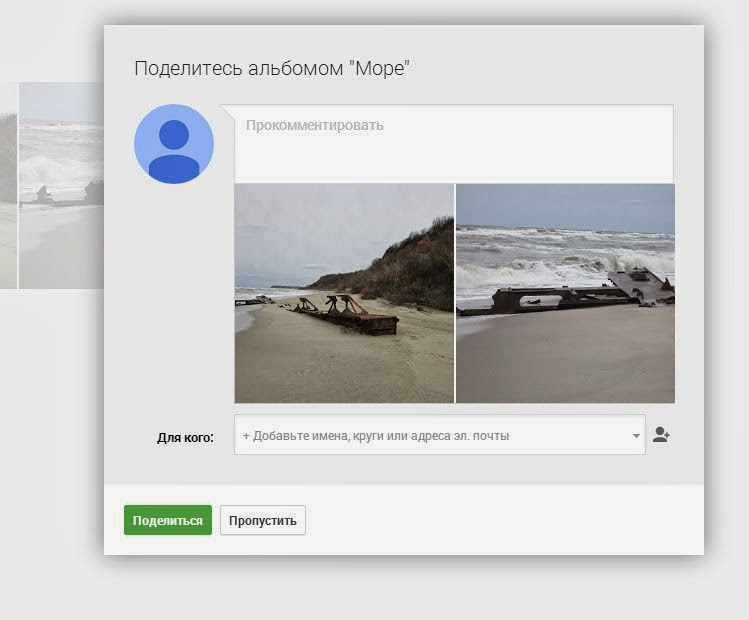Click the blue profile avatar icon
Viewport: 749px width, 620px height.
coord(174,144)
